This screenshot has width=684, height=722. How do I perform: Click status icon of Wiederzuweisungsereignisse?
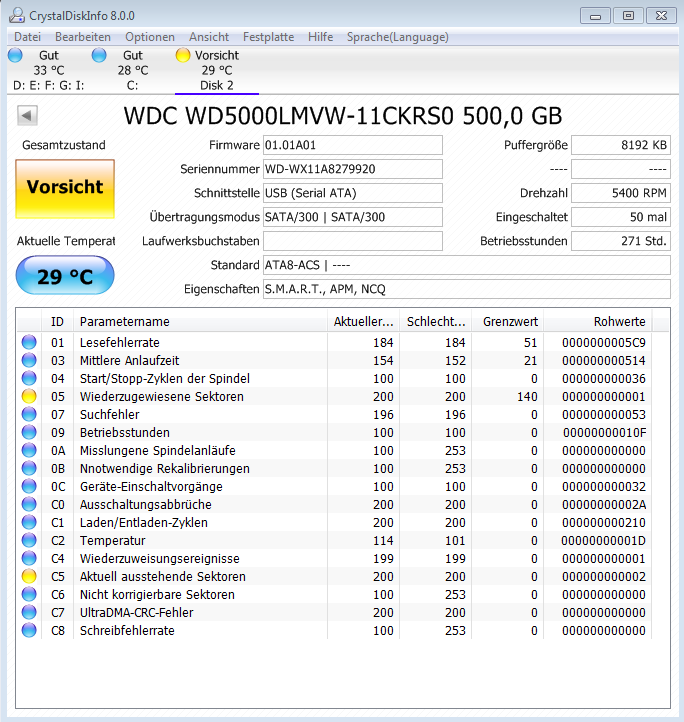point(29,558)
